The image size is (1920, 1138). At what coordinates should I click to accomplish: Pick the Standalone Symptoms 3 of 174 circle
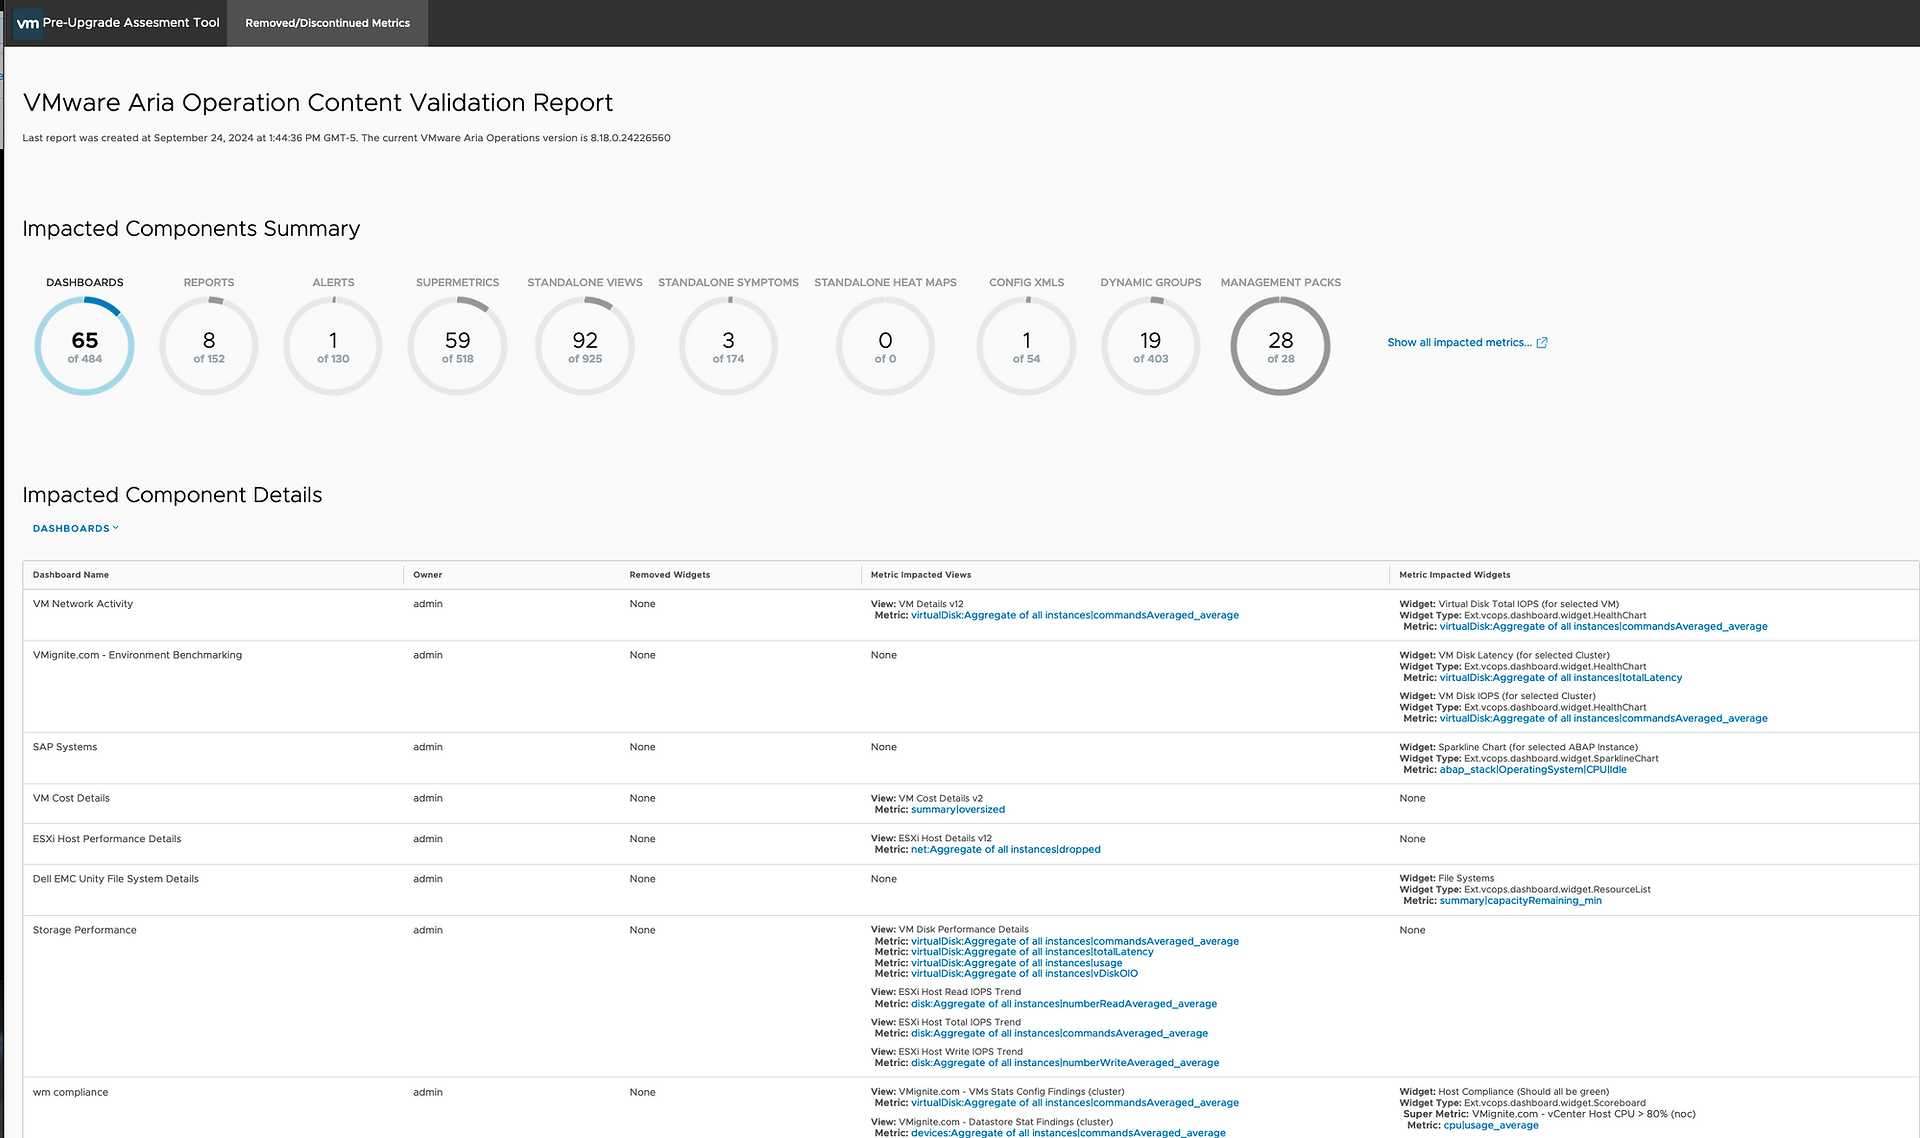(728, 346)
